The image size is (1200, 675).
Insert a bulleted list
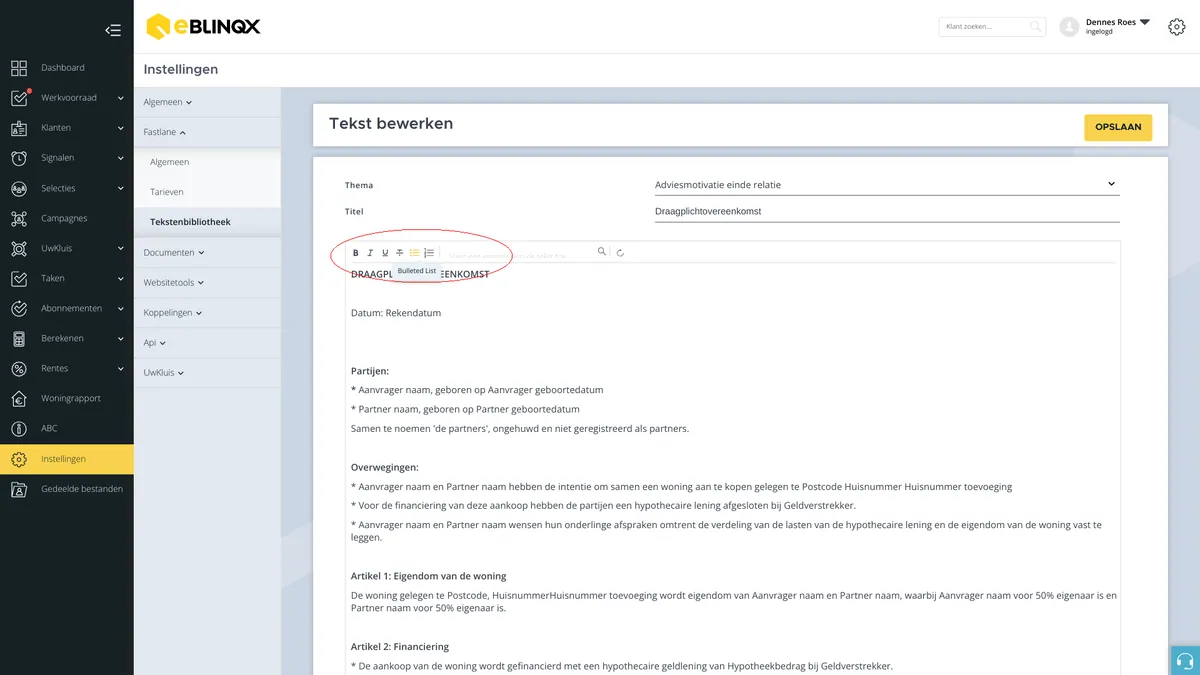(x=414, y=253)
